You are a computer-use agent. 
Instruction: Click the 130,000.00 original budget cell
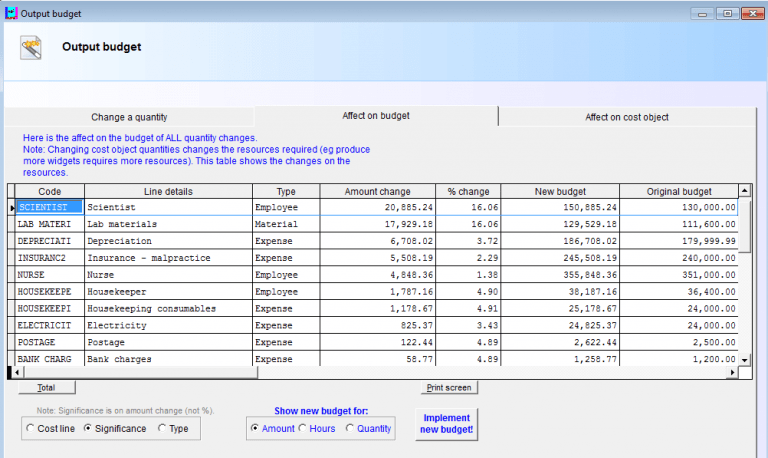click(x=679, y=207)
